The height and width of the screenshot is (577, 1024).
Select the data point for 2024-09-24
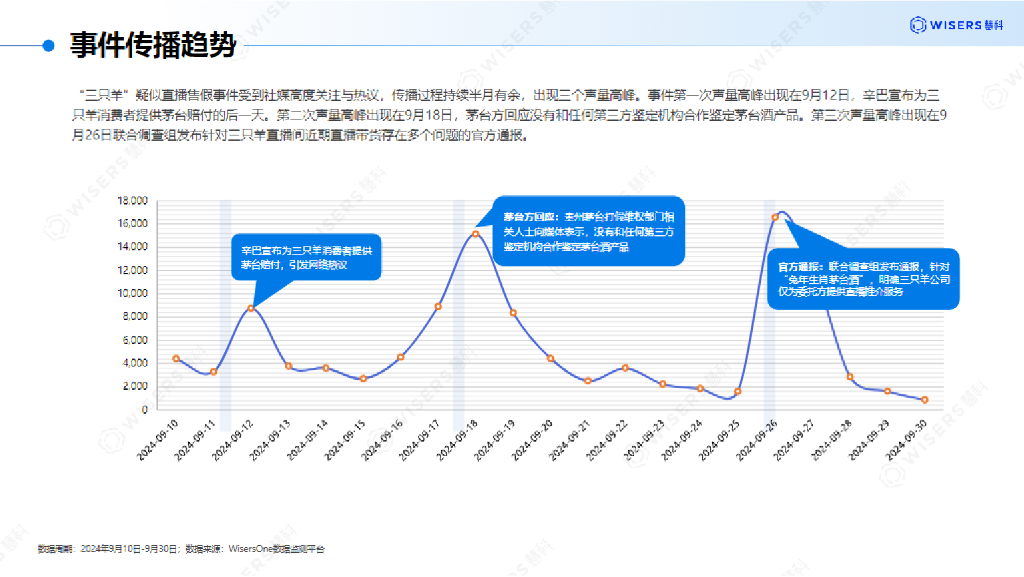[x=701, y=388]
